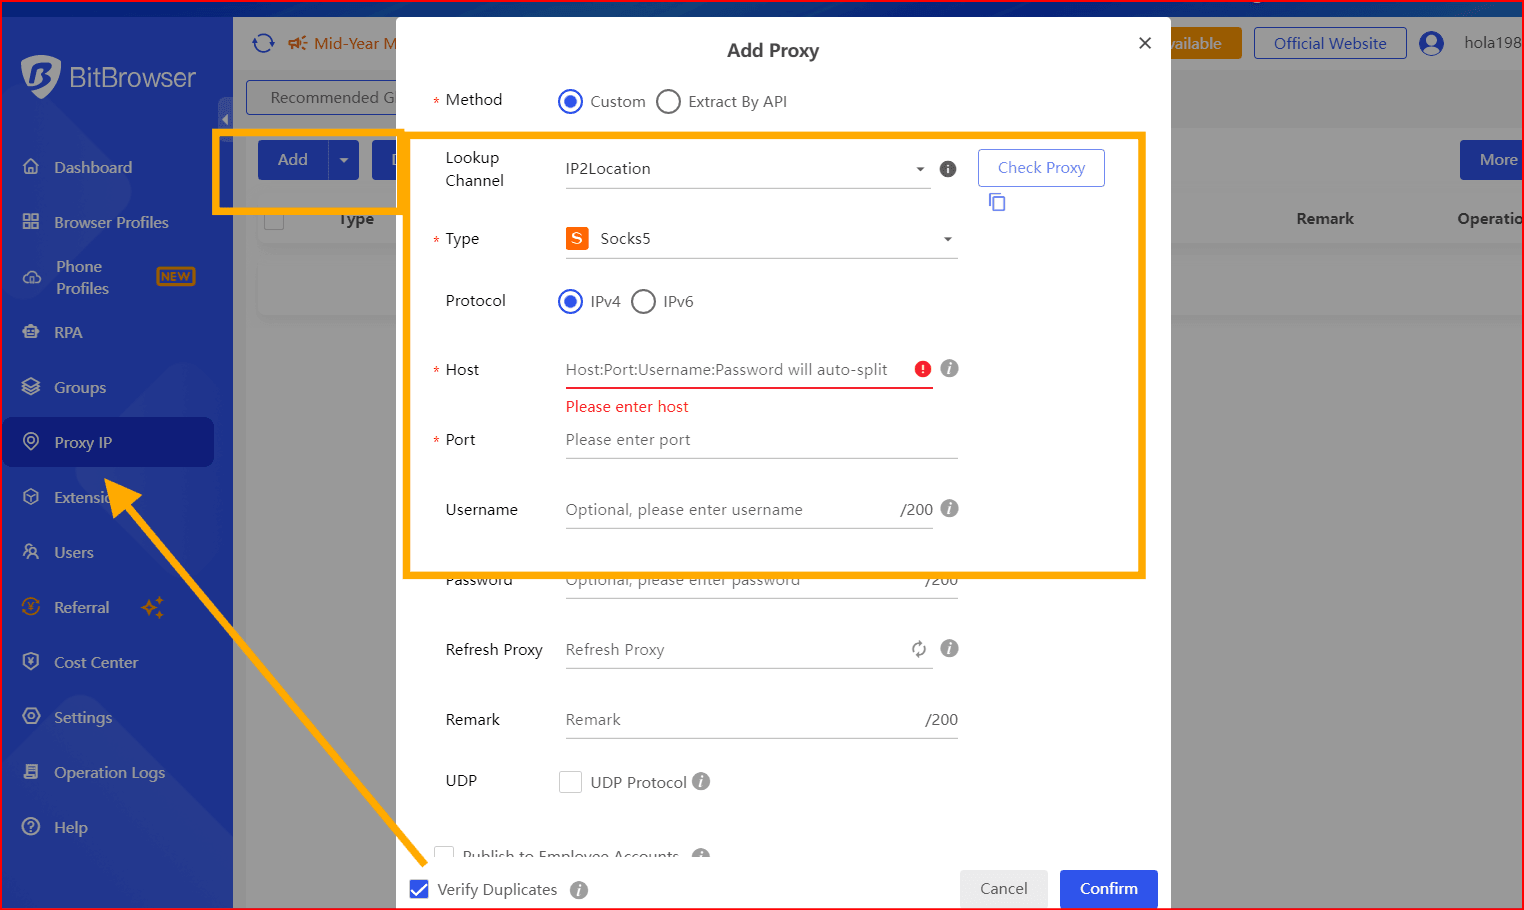Collapse the sidebar with the arrow handle
Screen dimensions: 1524x910
(x=225, y=119)
